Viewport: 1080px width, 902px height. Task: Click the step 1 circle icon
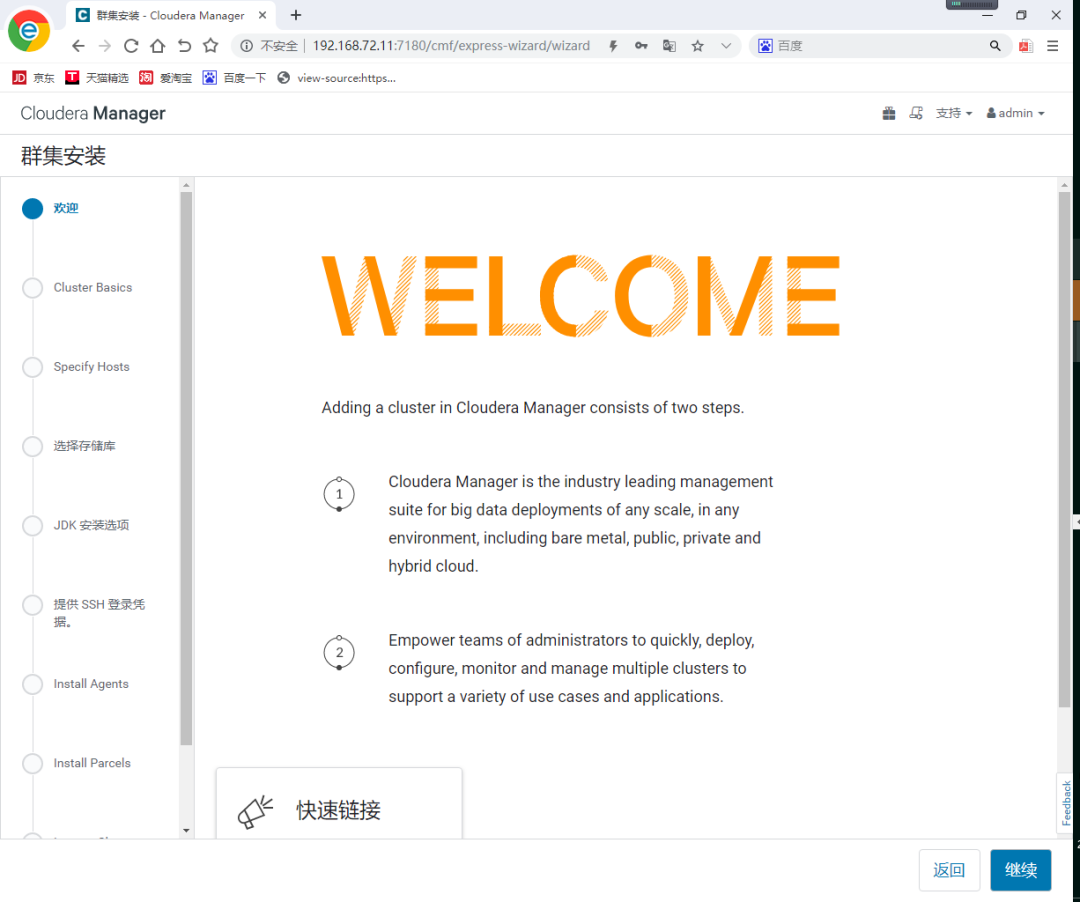click(339, 494)
